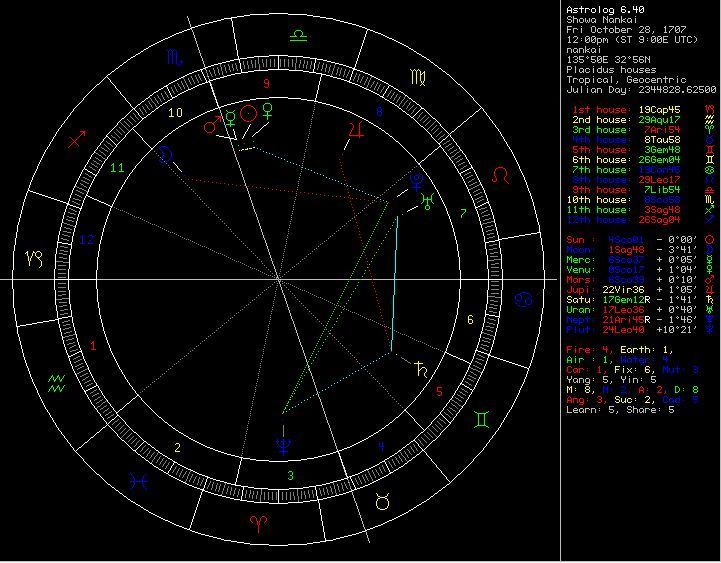Click the Libra glyph on the outer wheel
Image resolution: width=721 pixels, height=563 pixels.
298,35
